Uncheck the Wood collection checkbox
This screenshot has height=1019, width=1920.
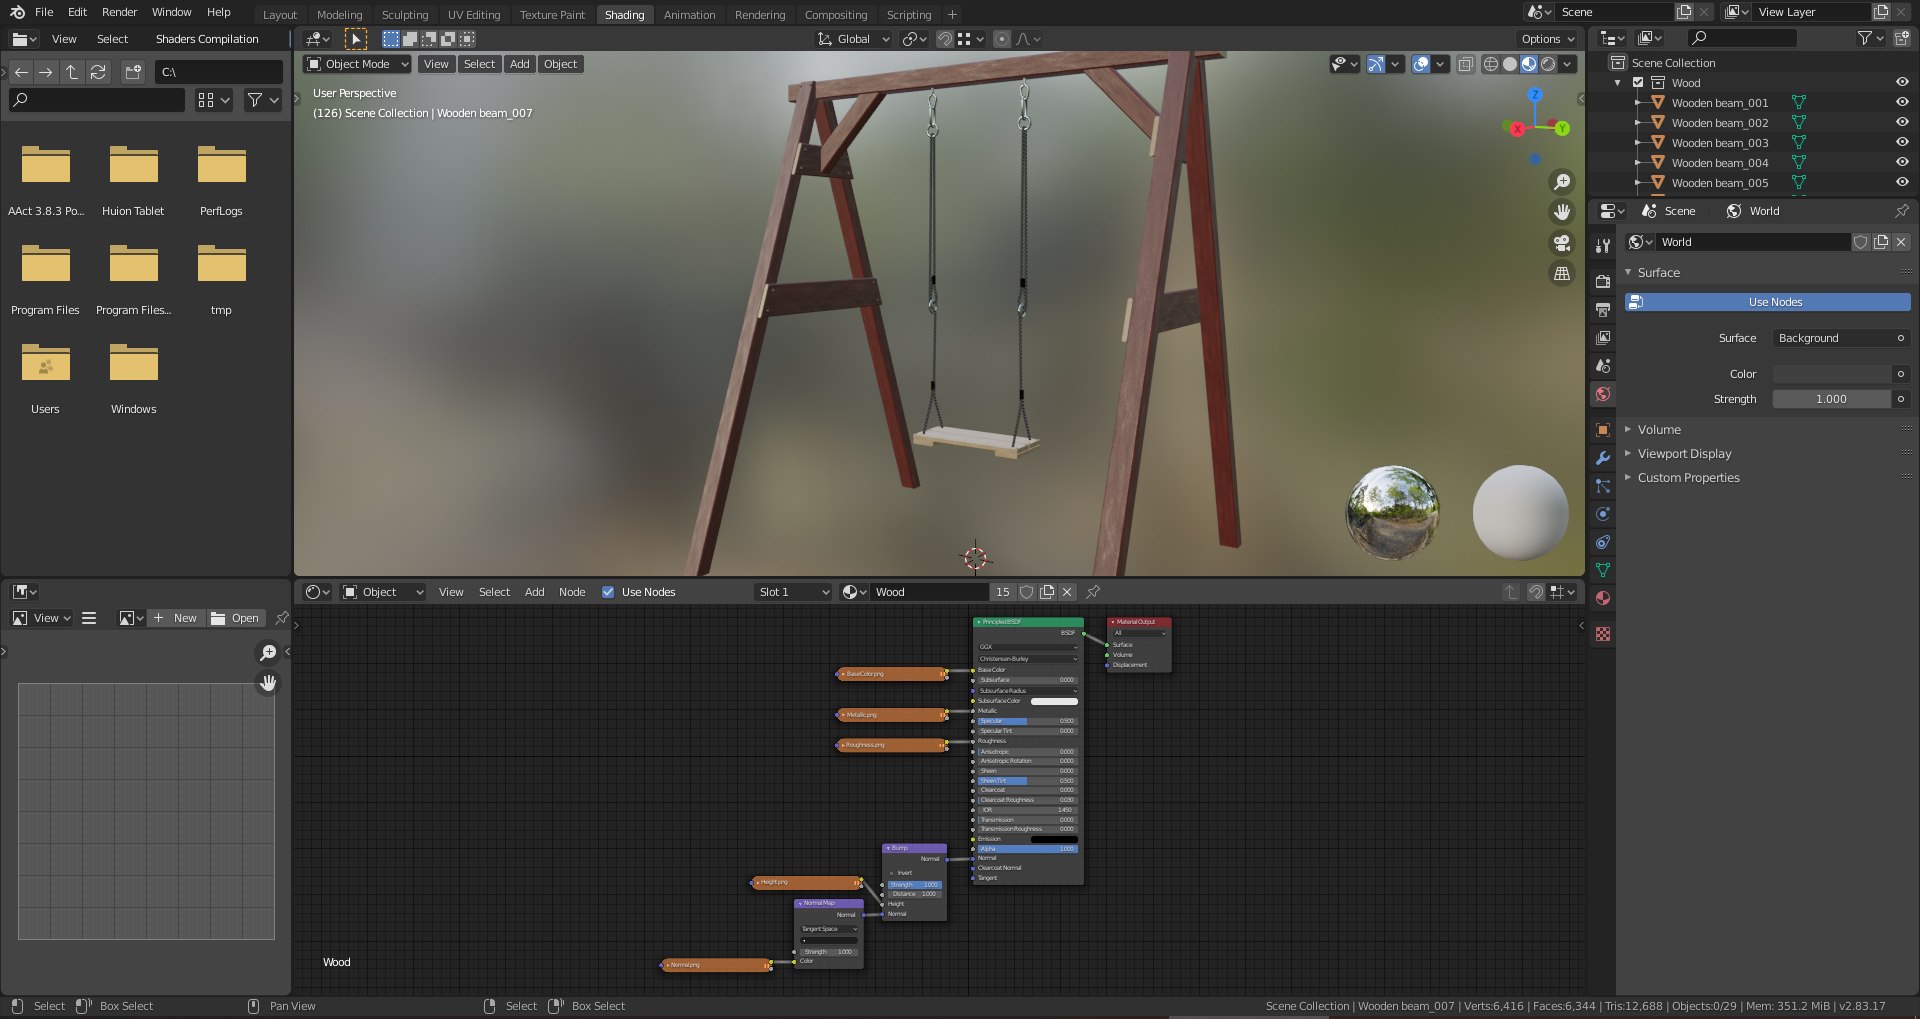(x=1638, y=83)
